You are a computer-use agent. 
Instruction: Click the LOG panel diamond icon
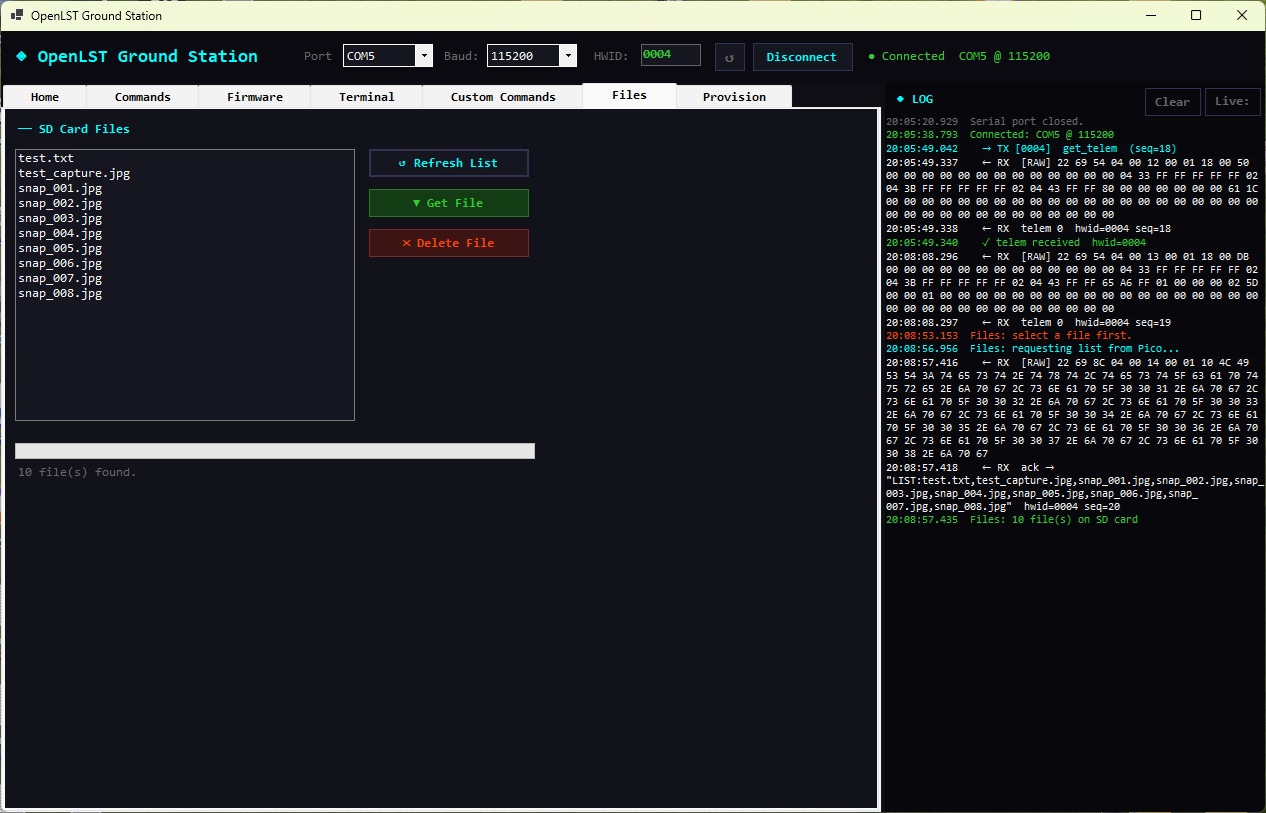point(900,100)
